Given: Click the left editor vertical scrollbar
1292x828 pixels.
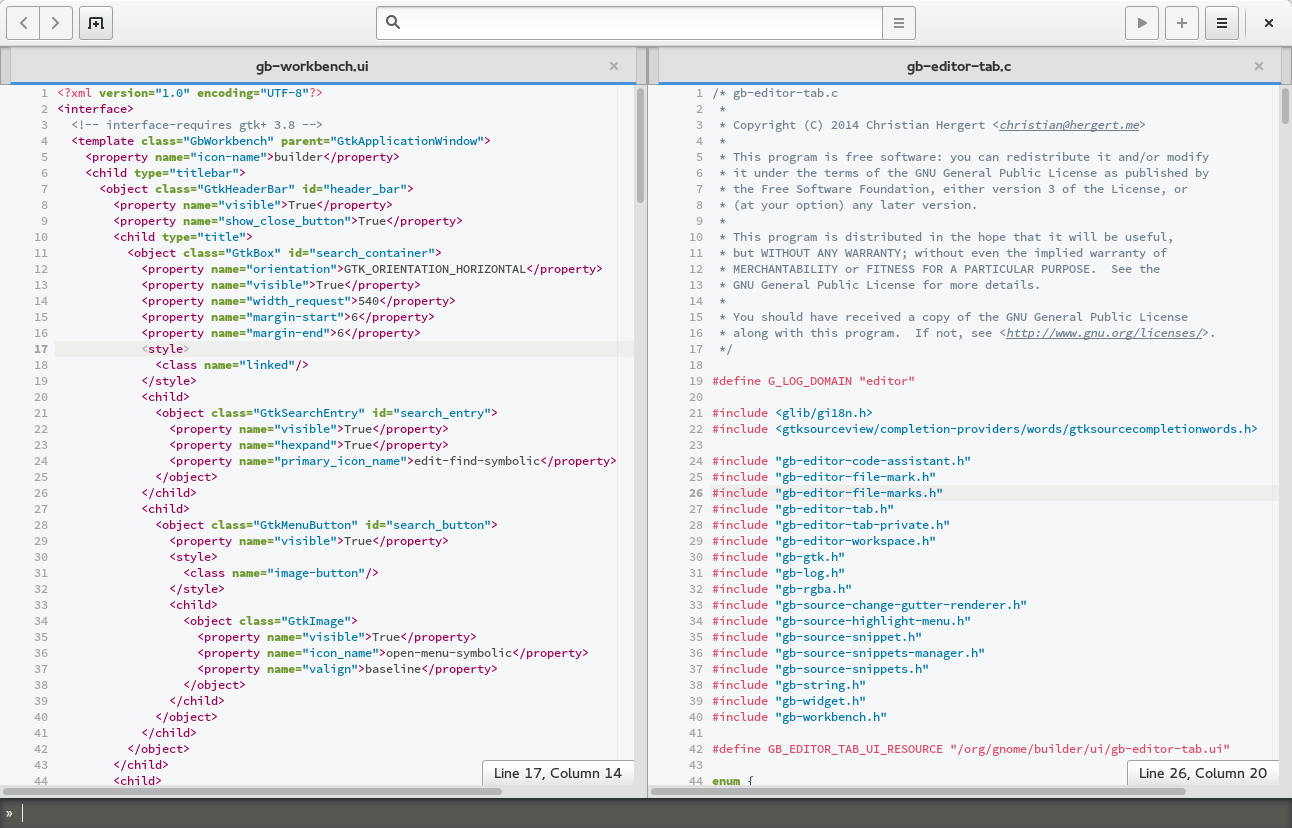Looking at the screenshot, I should coord(640,145).
